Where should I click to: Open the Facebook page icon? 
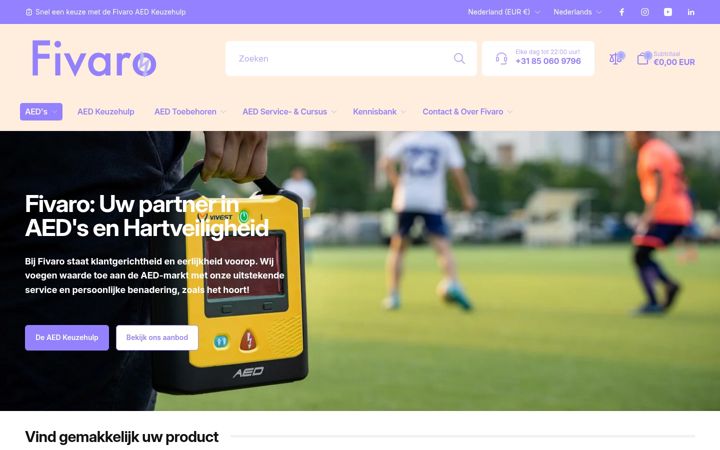(x=621, y=12)
